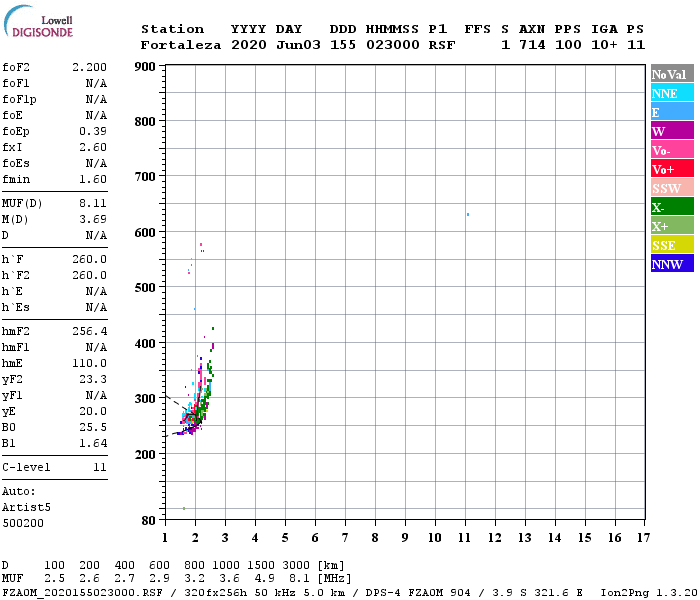
Task: Click the B1 value 1.64
Action: [x=93, y=443]
